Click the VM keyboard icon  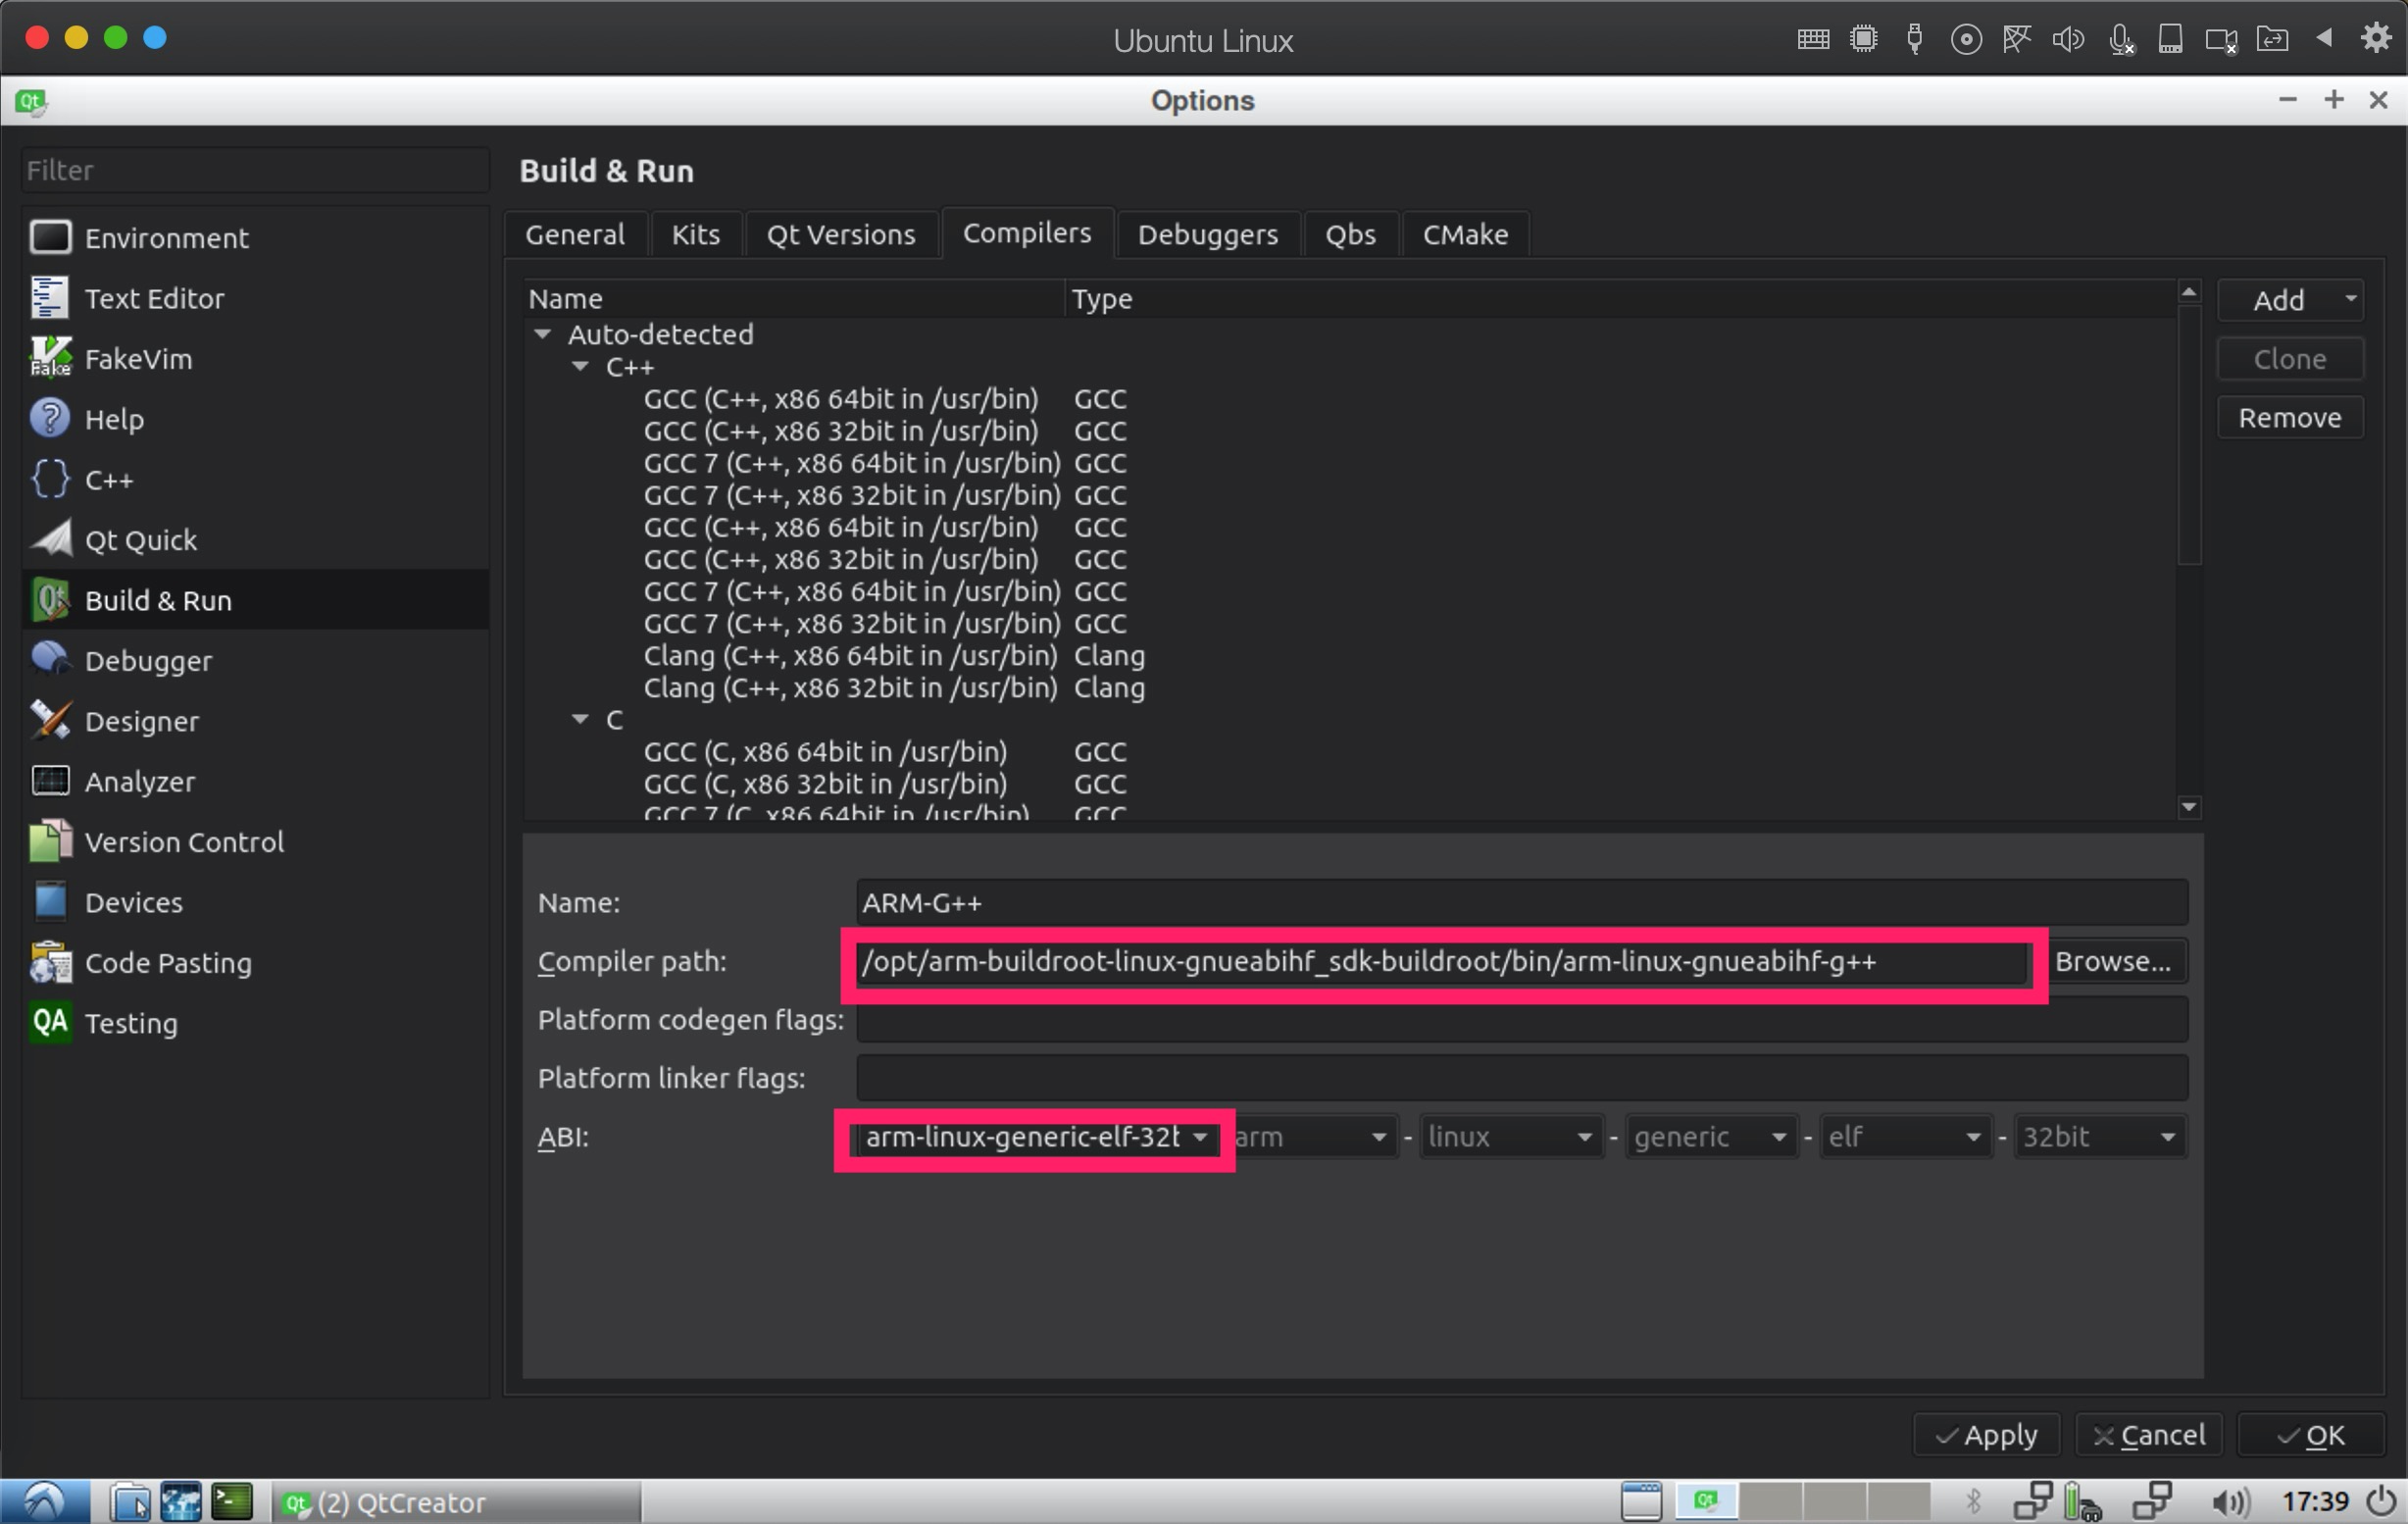[x=1813, y=39]
